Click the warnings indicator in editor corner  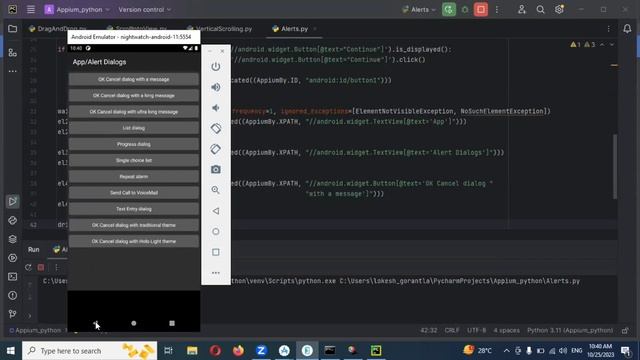pos(582,44)
